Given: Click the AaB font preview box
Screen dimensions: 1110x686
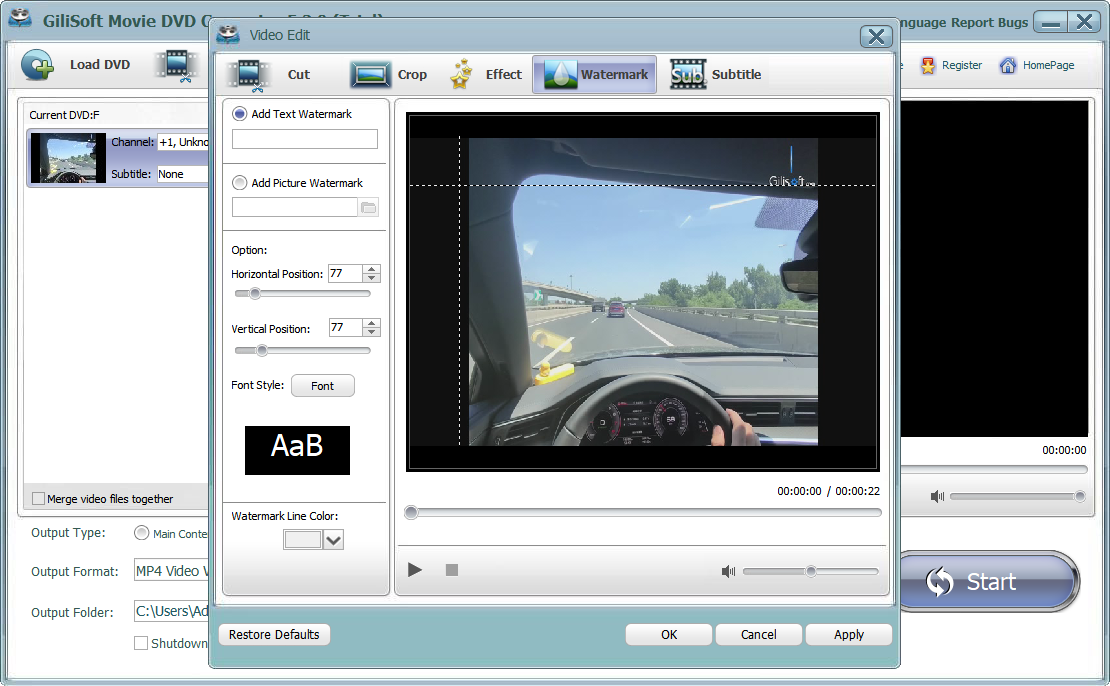Looking at the screenshot, I should coord(297,450).
